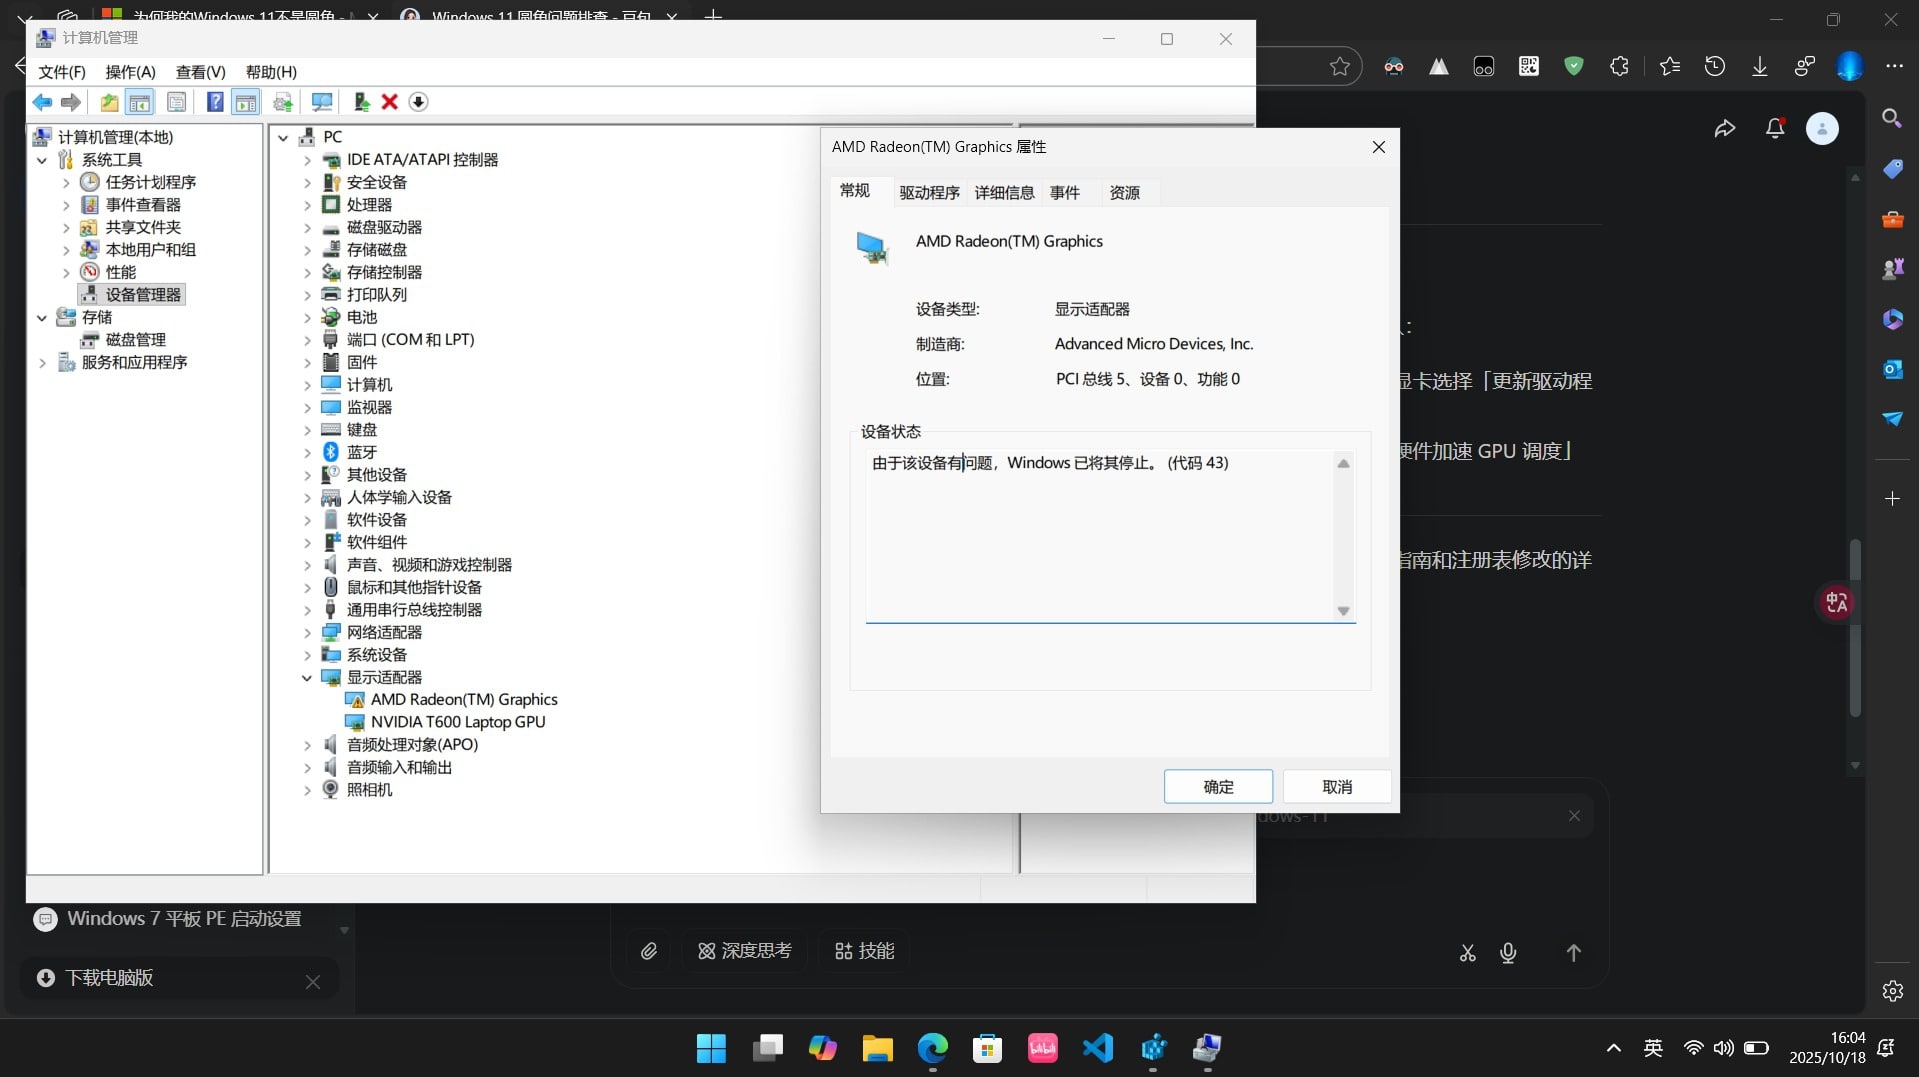This screenshot has width=1919, height=1077.
Task: Click the attachment paperclip icon in chat
Action: coord(649,951)
